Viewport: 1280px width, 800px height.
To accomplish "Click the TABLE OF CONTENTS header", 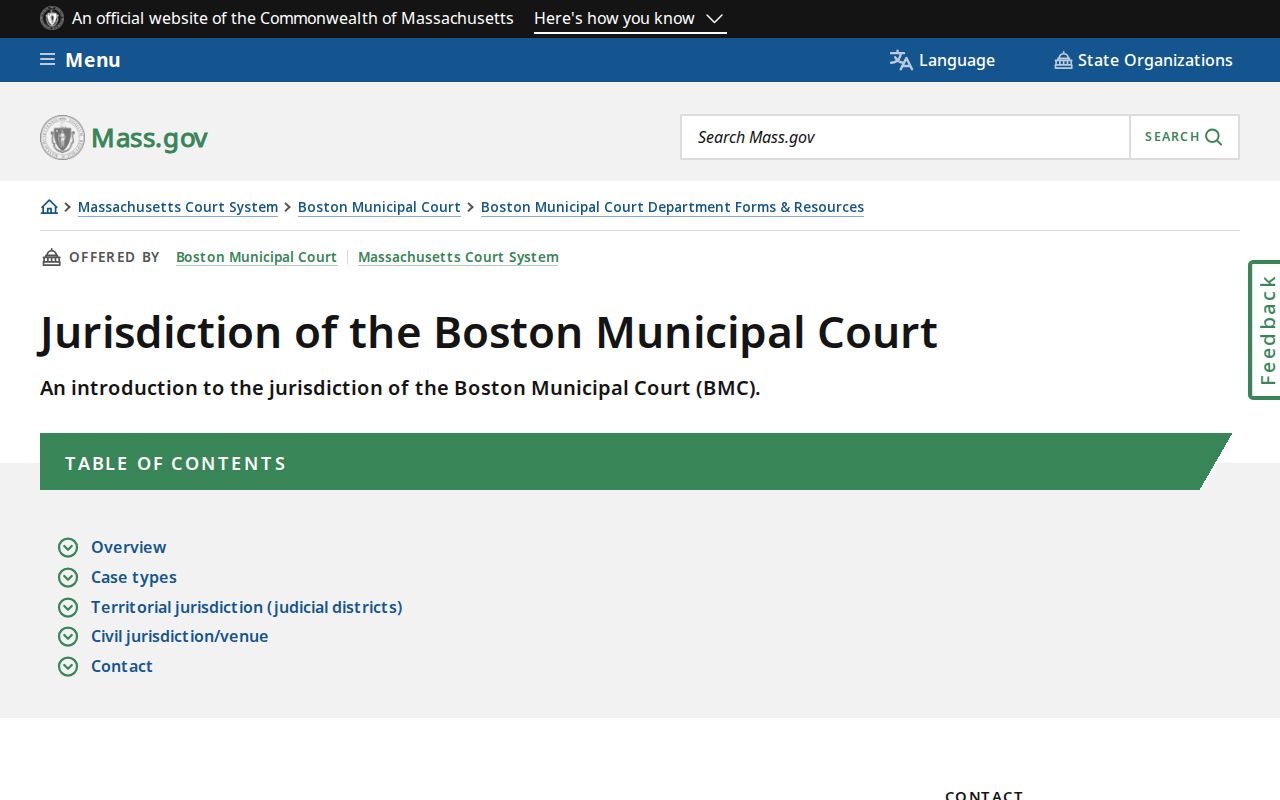I will (x=635, y=462).
